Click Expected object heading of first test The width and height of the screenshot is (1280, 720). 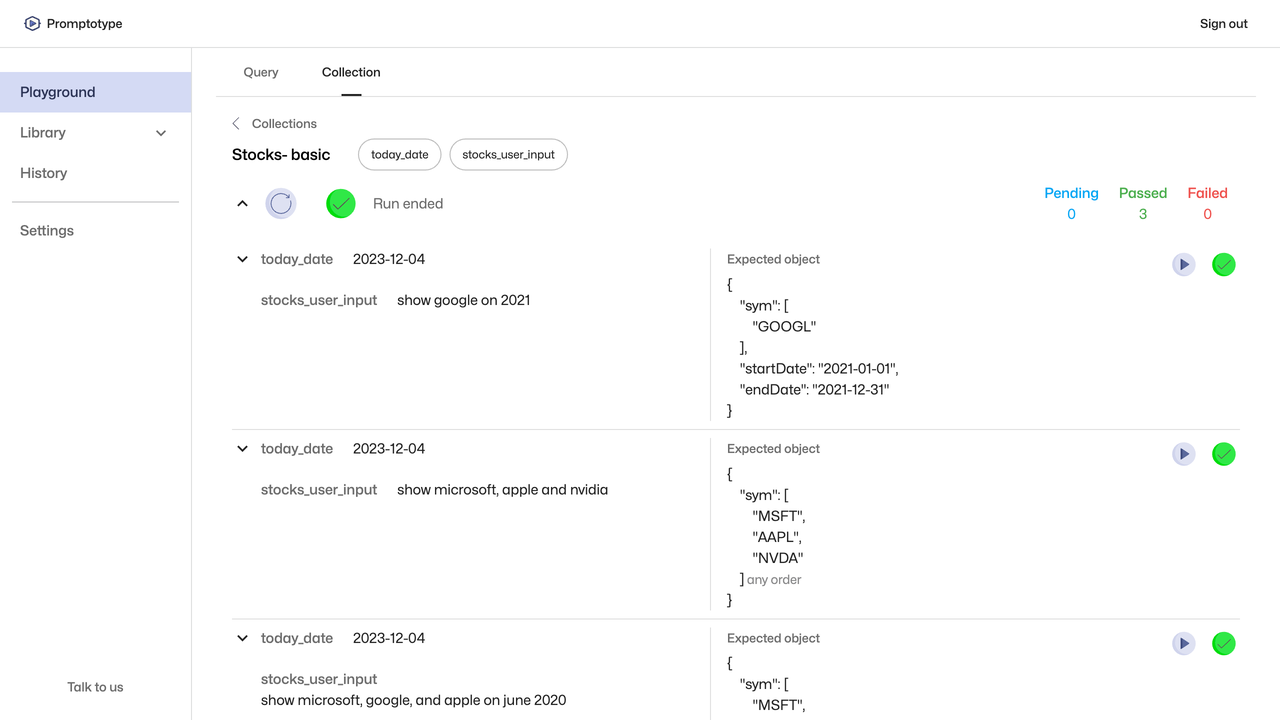tap(773, 259)
